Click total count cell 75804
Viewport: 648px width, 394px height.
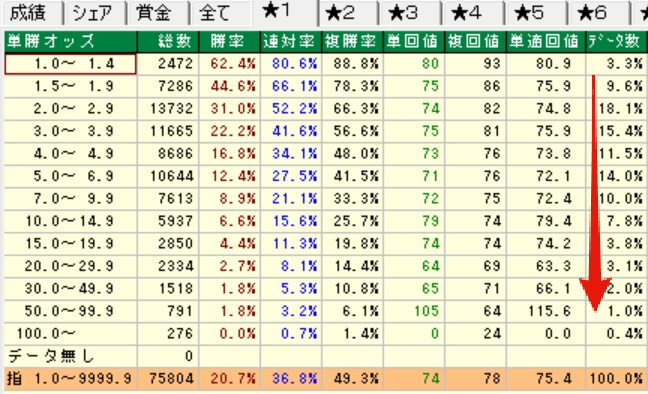[x=168, y=378]
